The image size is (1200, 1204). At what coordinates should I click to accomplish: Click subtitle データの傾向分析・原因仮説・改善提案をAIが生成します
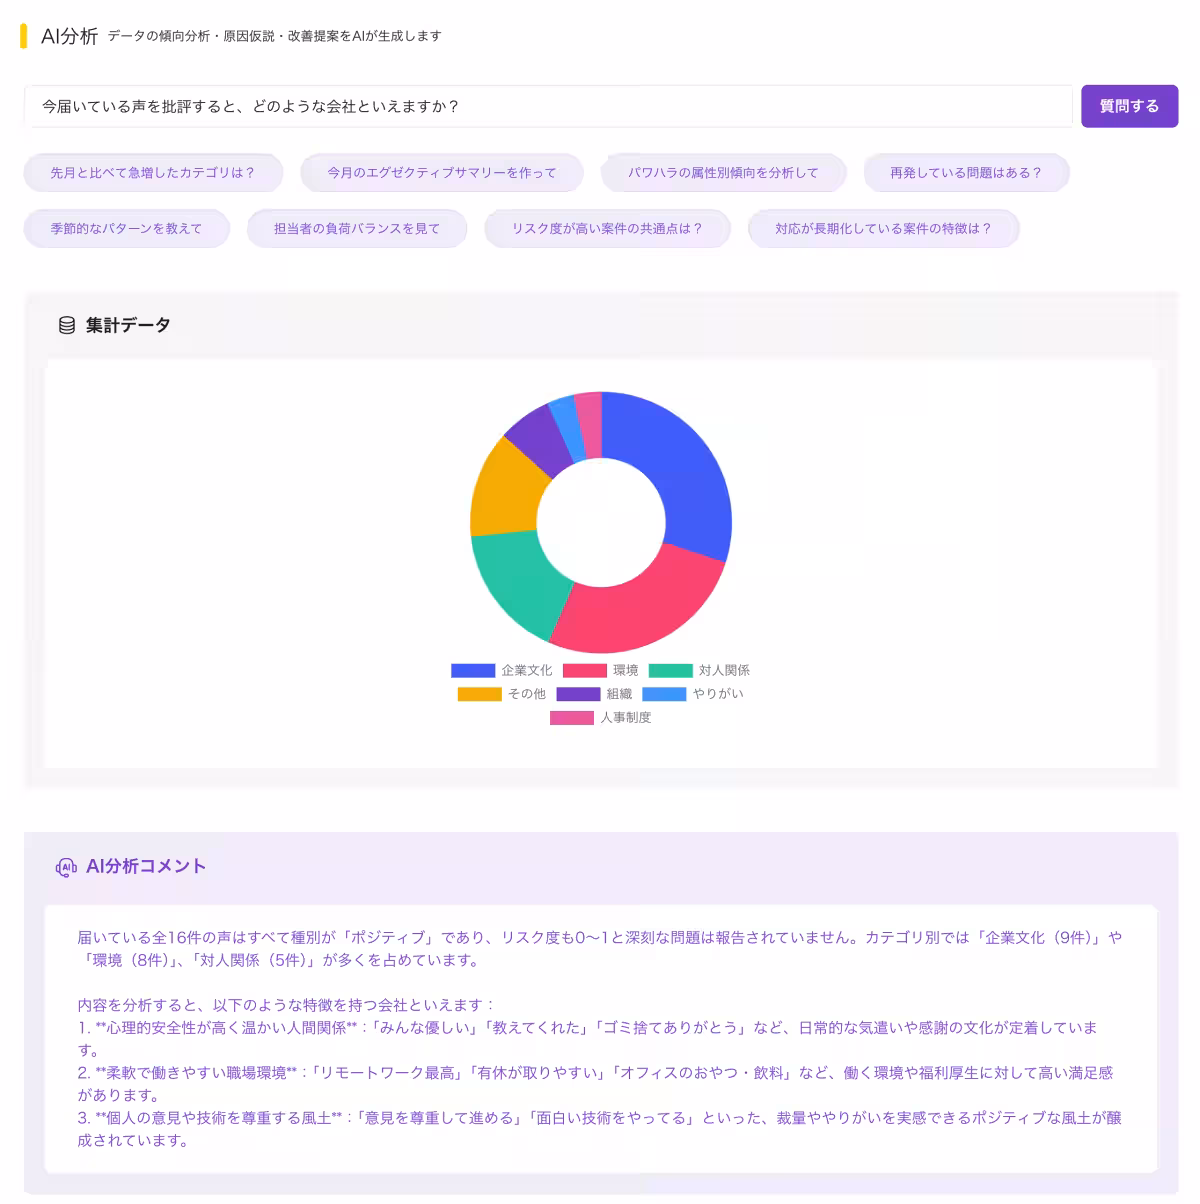pyautogui.click(x=274, y=36)
